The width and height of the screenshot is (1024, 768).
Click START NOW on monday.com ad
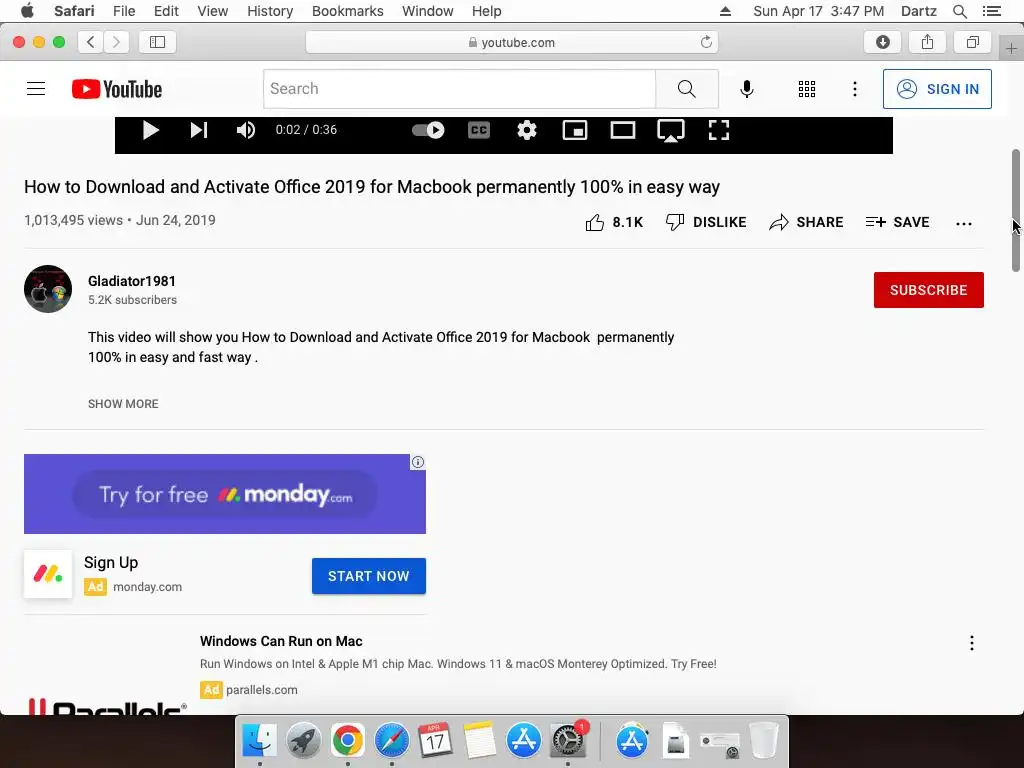[x=368, y=576]
